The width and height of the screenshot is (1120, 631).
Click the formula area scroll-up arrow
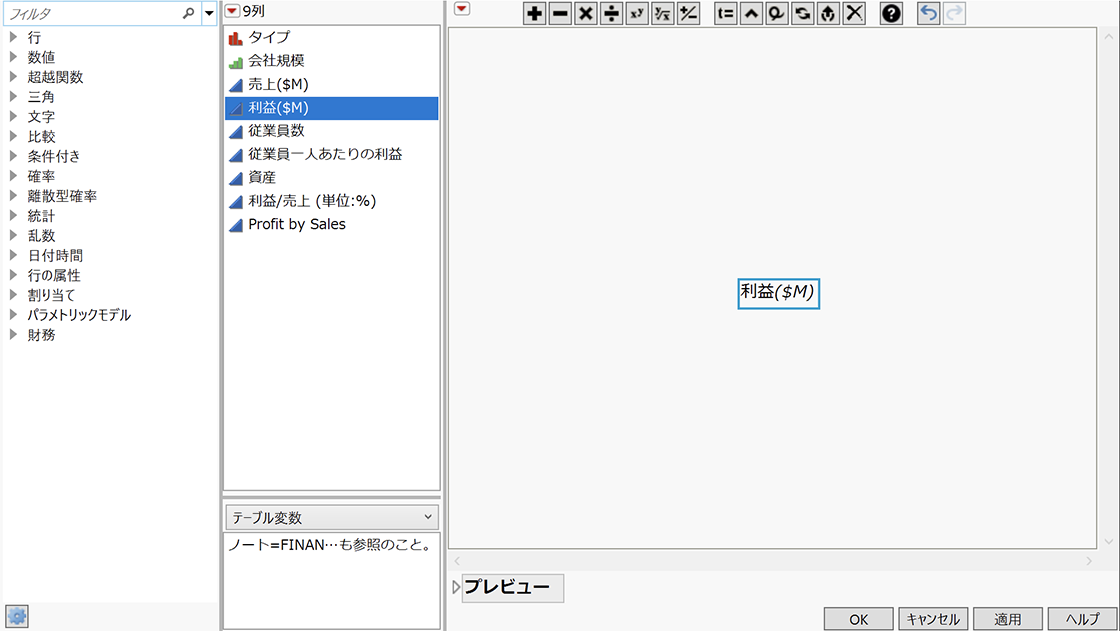pos(1109,36)
